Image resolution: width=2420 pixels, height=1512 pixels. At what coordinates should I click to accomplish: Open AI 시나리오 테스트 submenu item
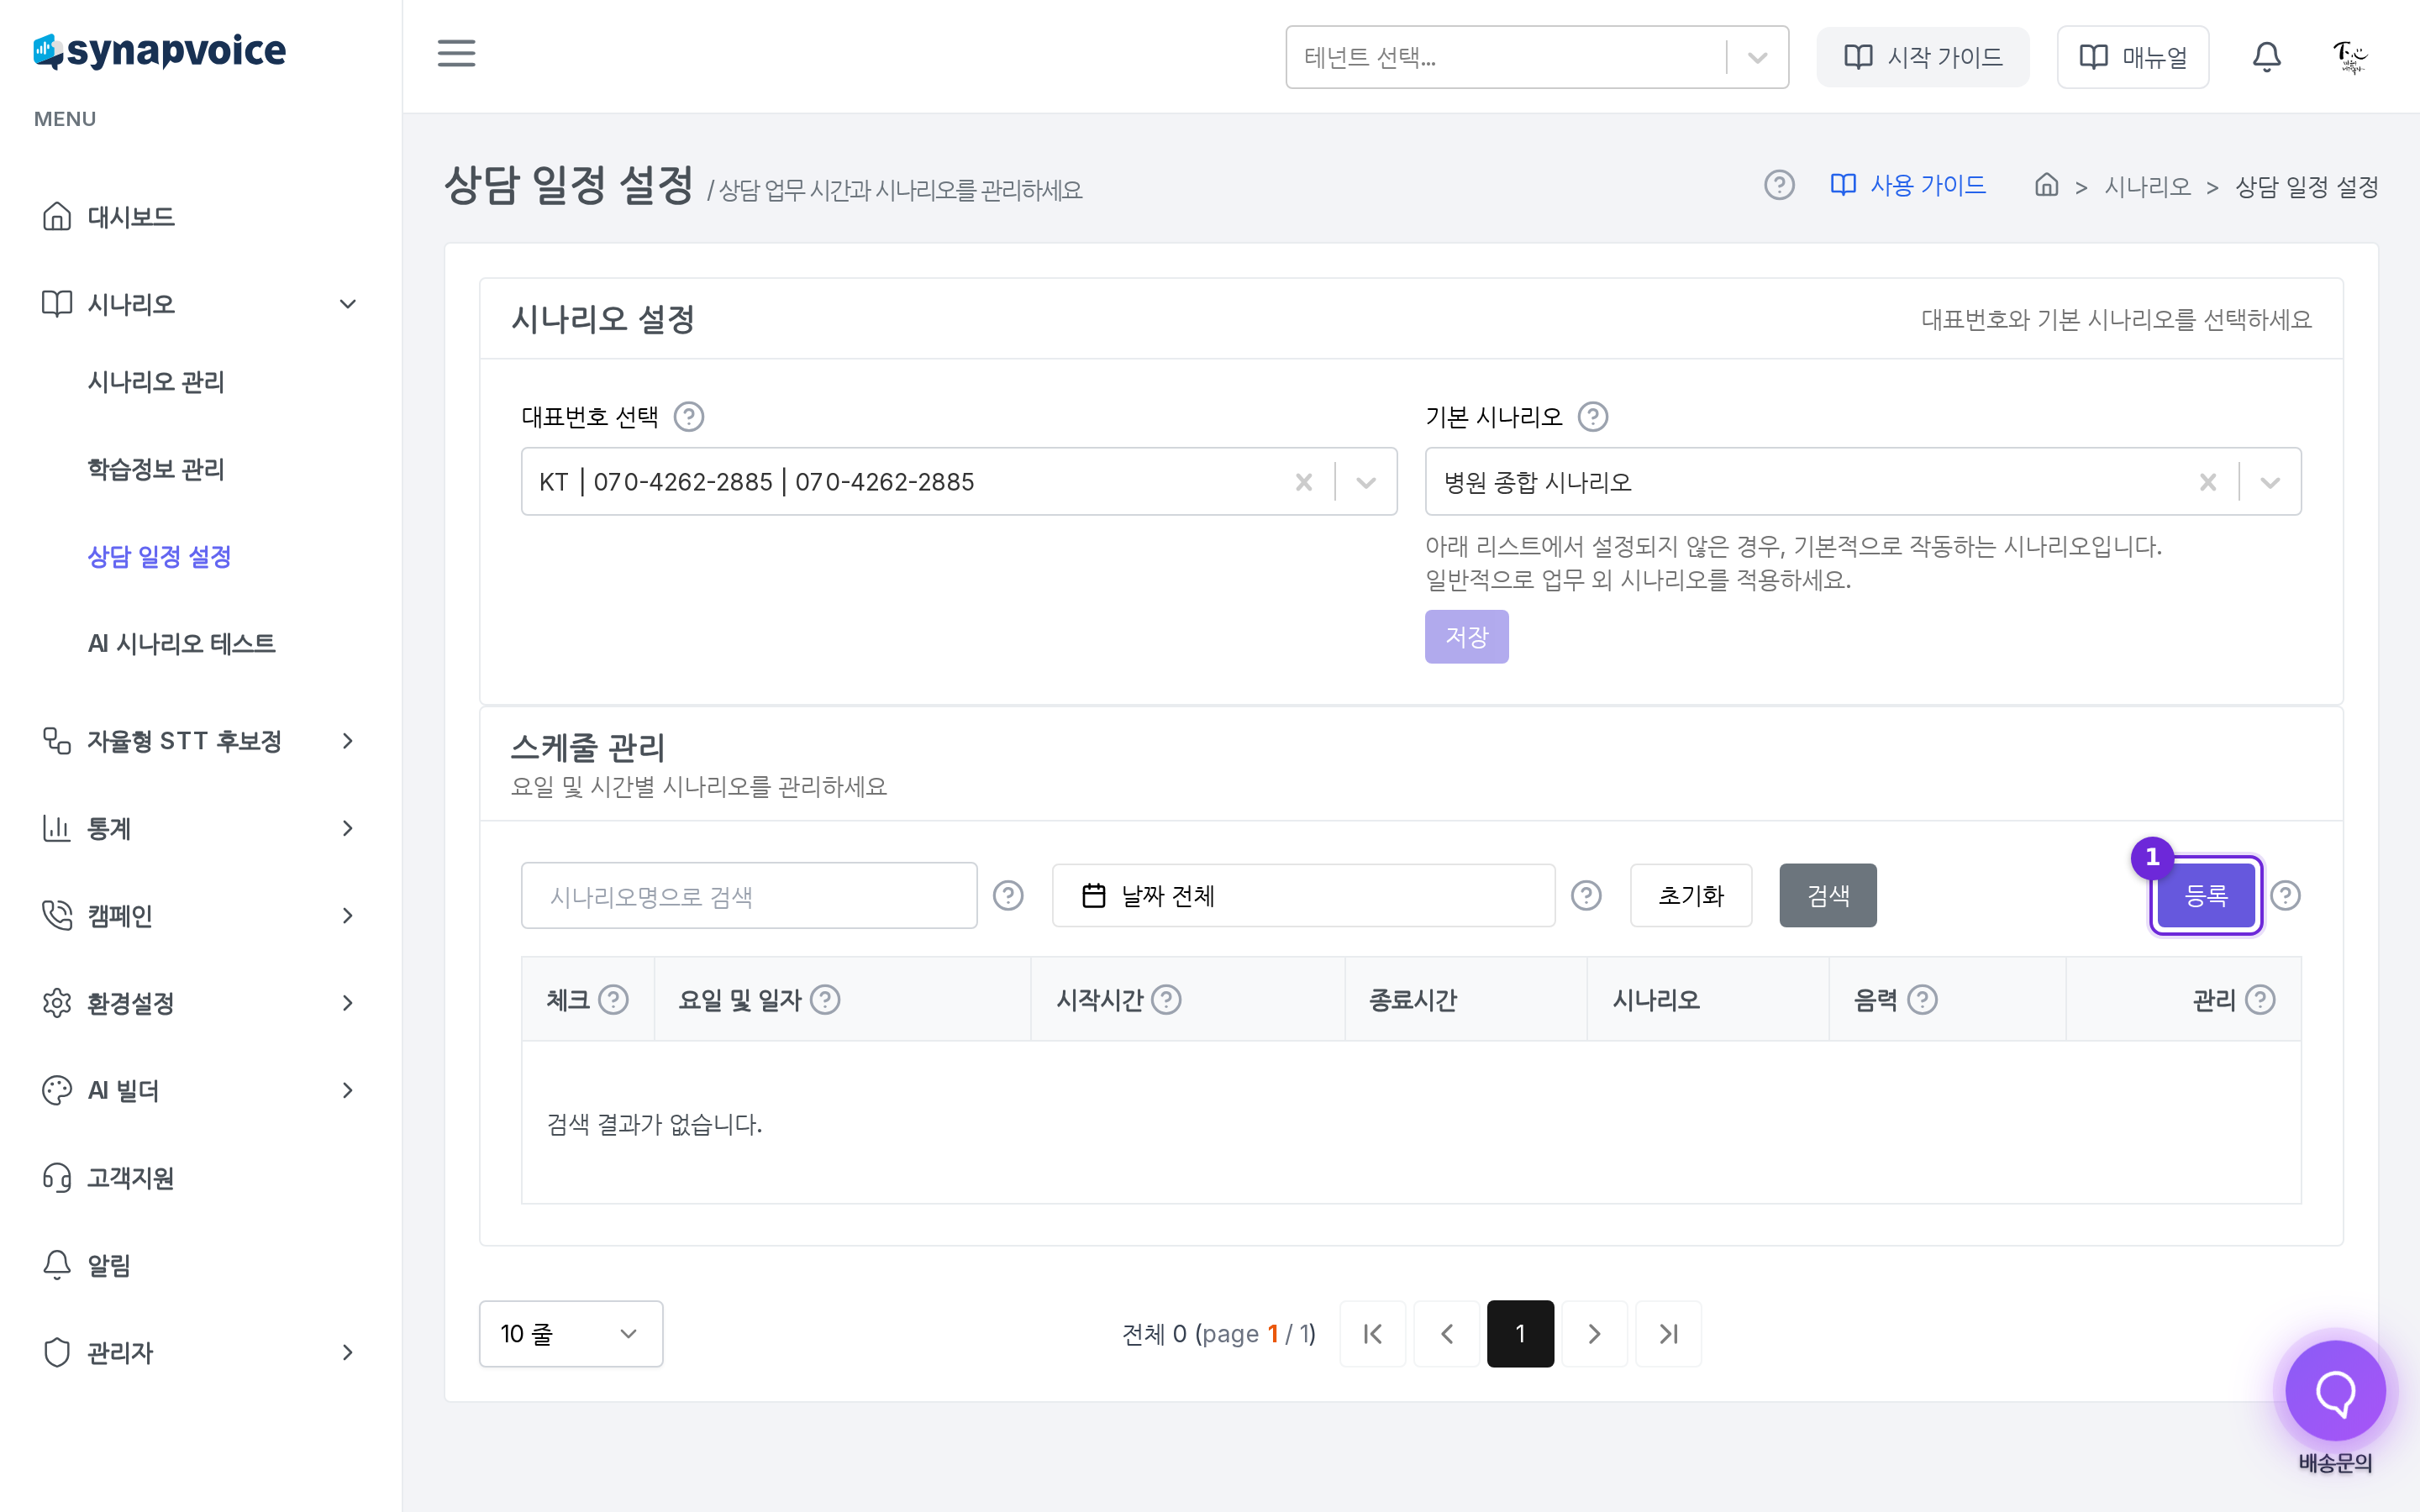click(x=182, y=643)
